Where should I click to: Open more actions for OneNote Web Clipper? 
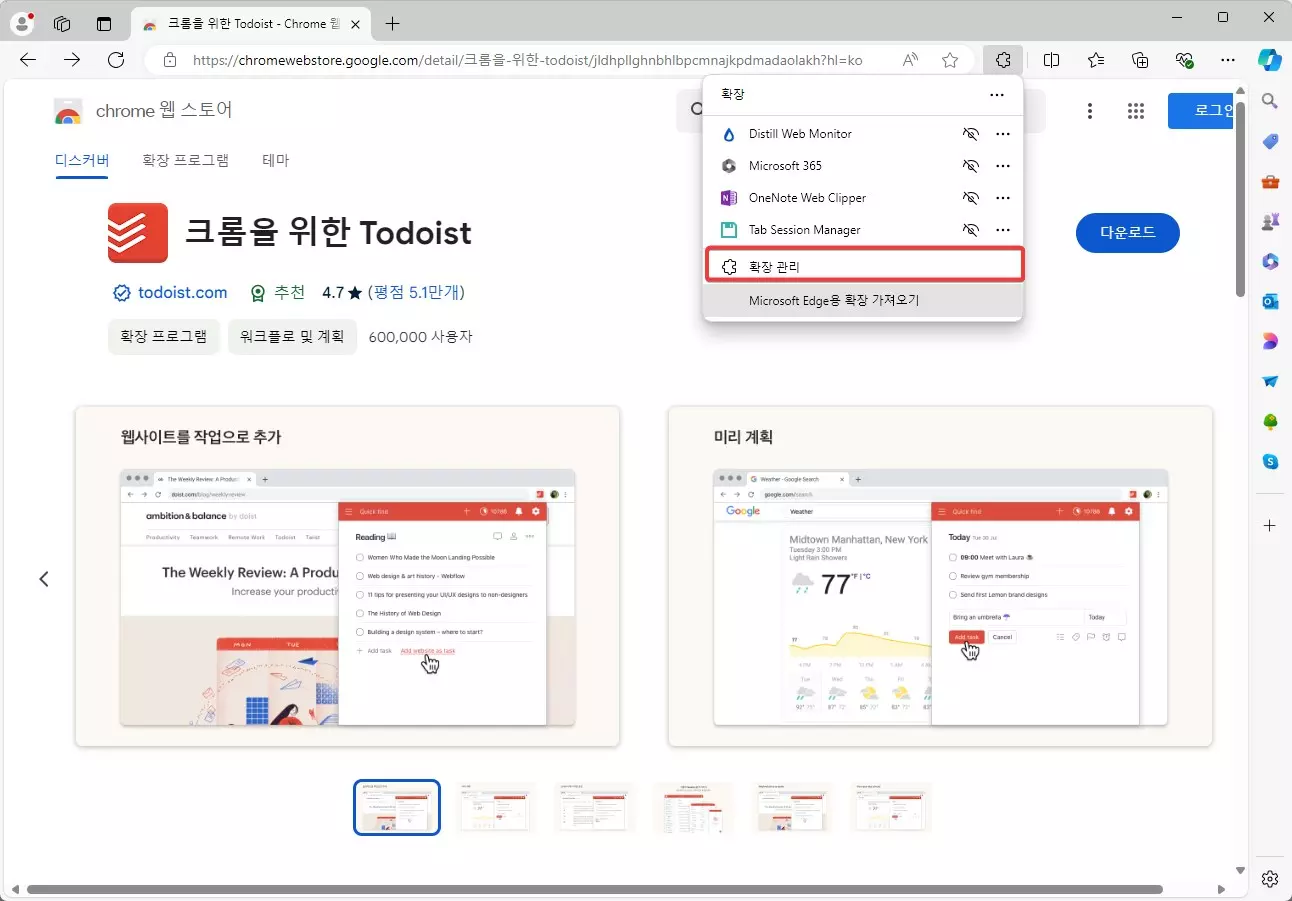(x=1003, y=198)
